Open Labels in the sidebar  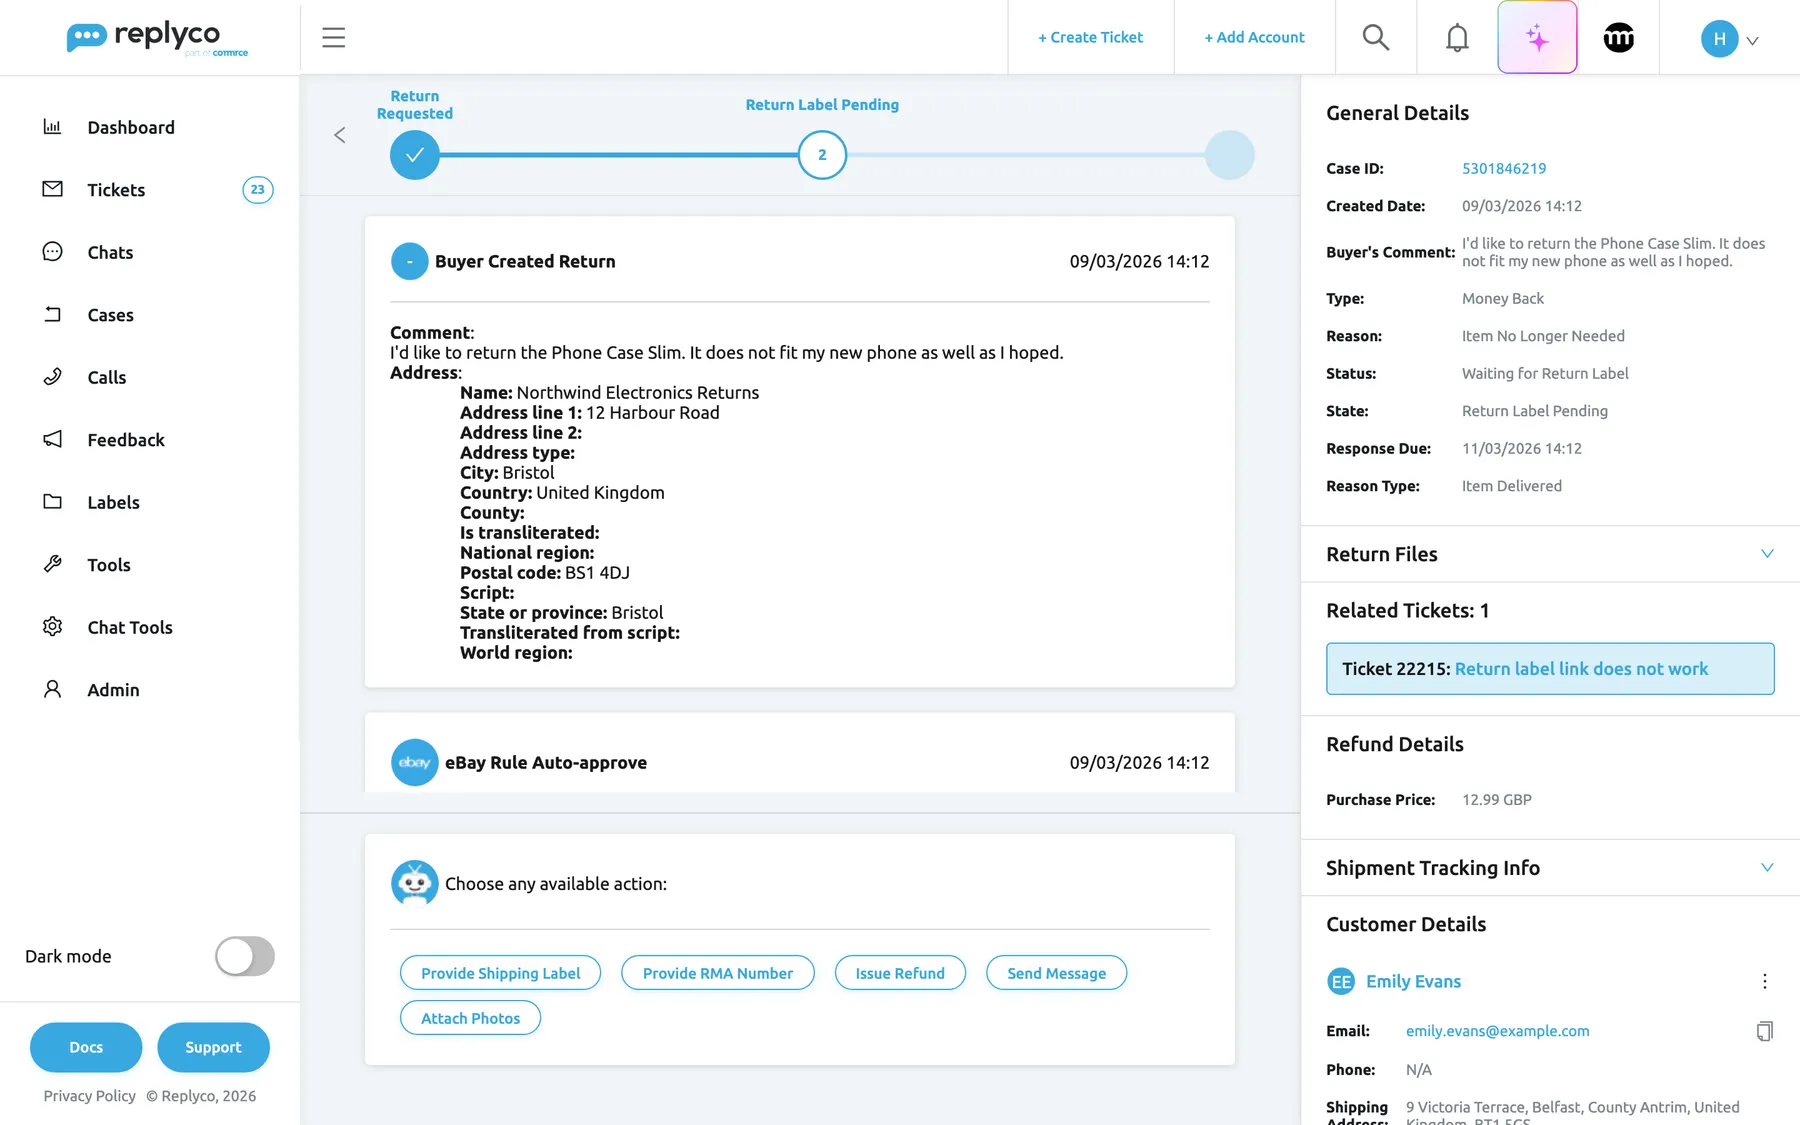113,502
